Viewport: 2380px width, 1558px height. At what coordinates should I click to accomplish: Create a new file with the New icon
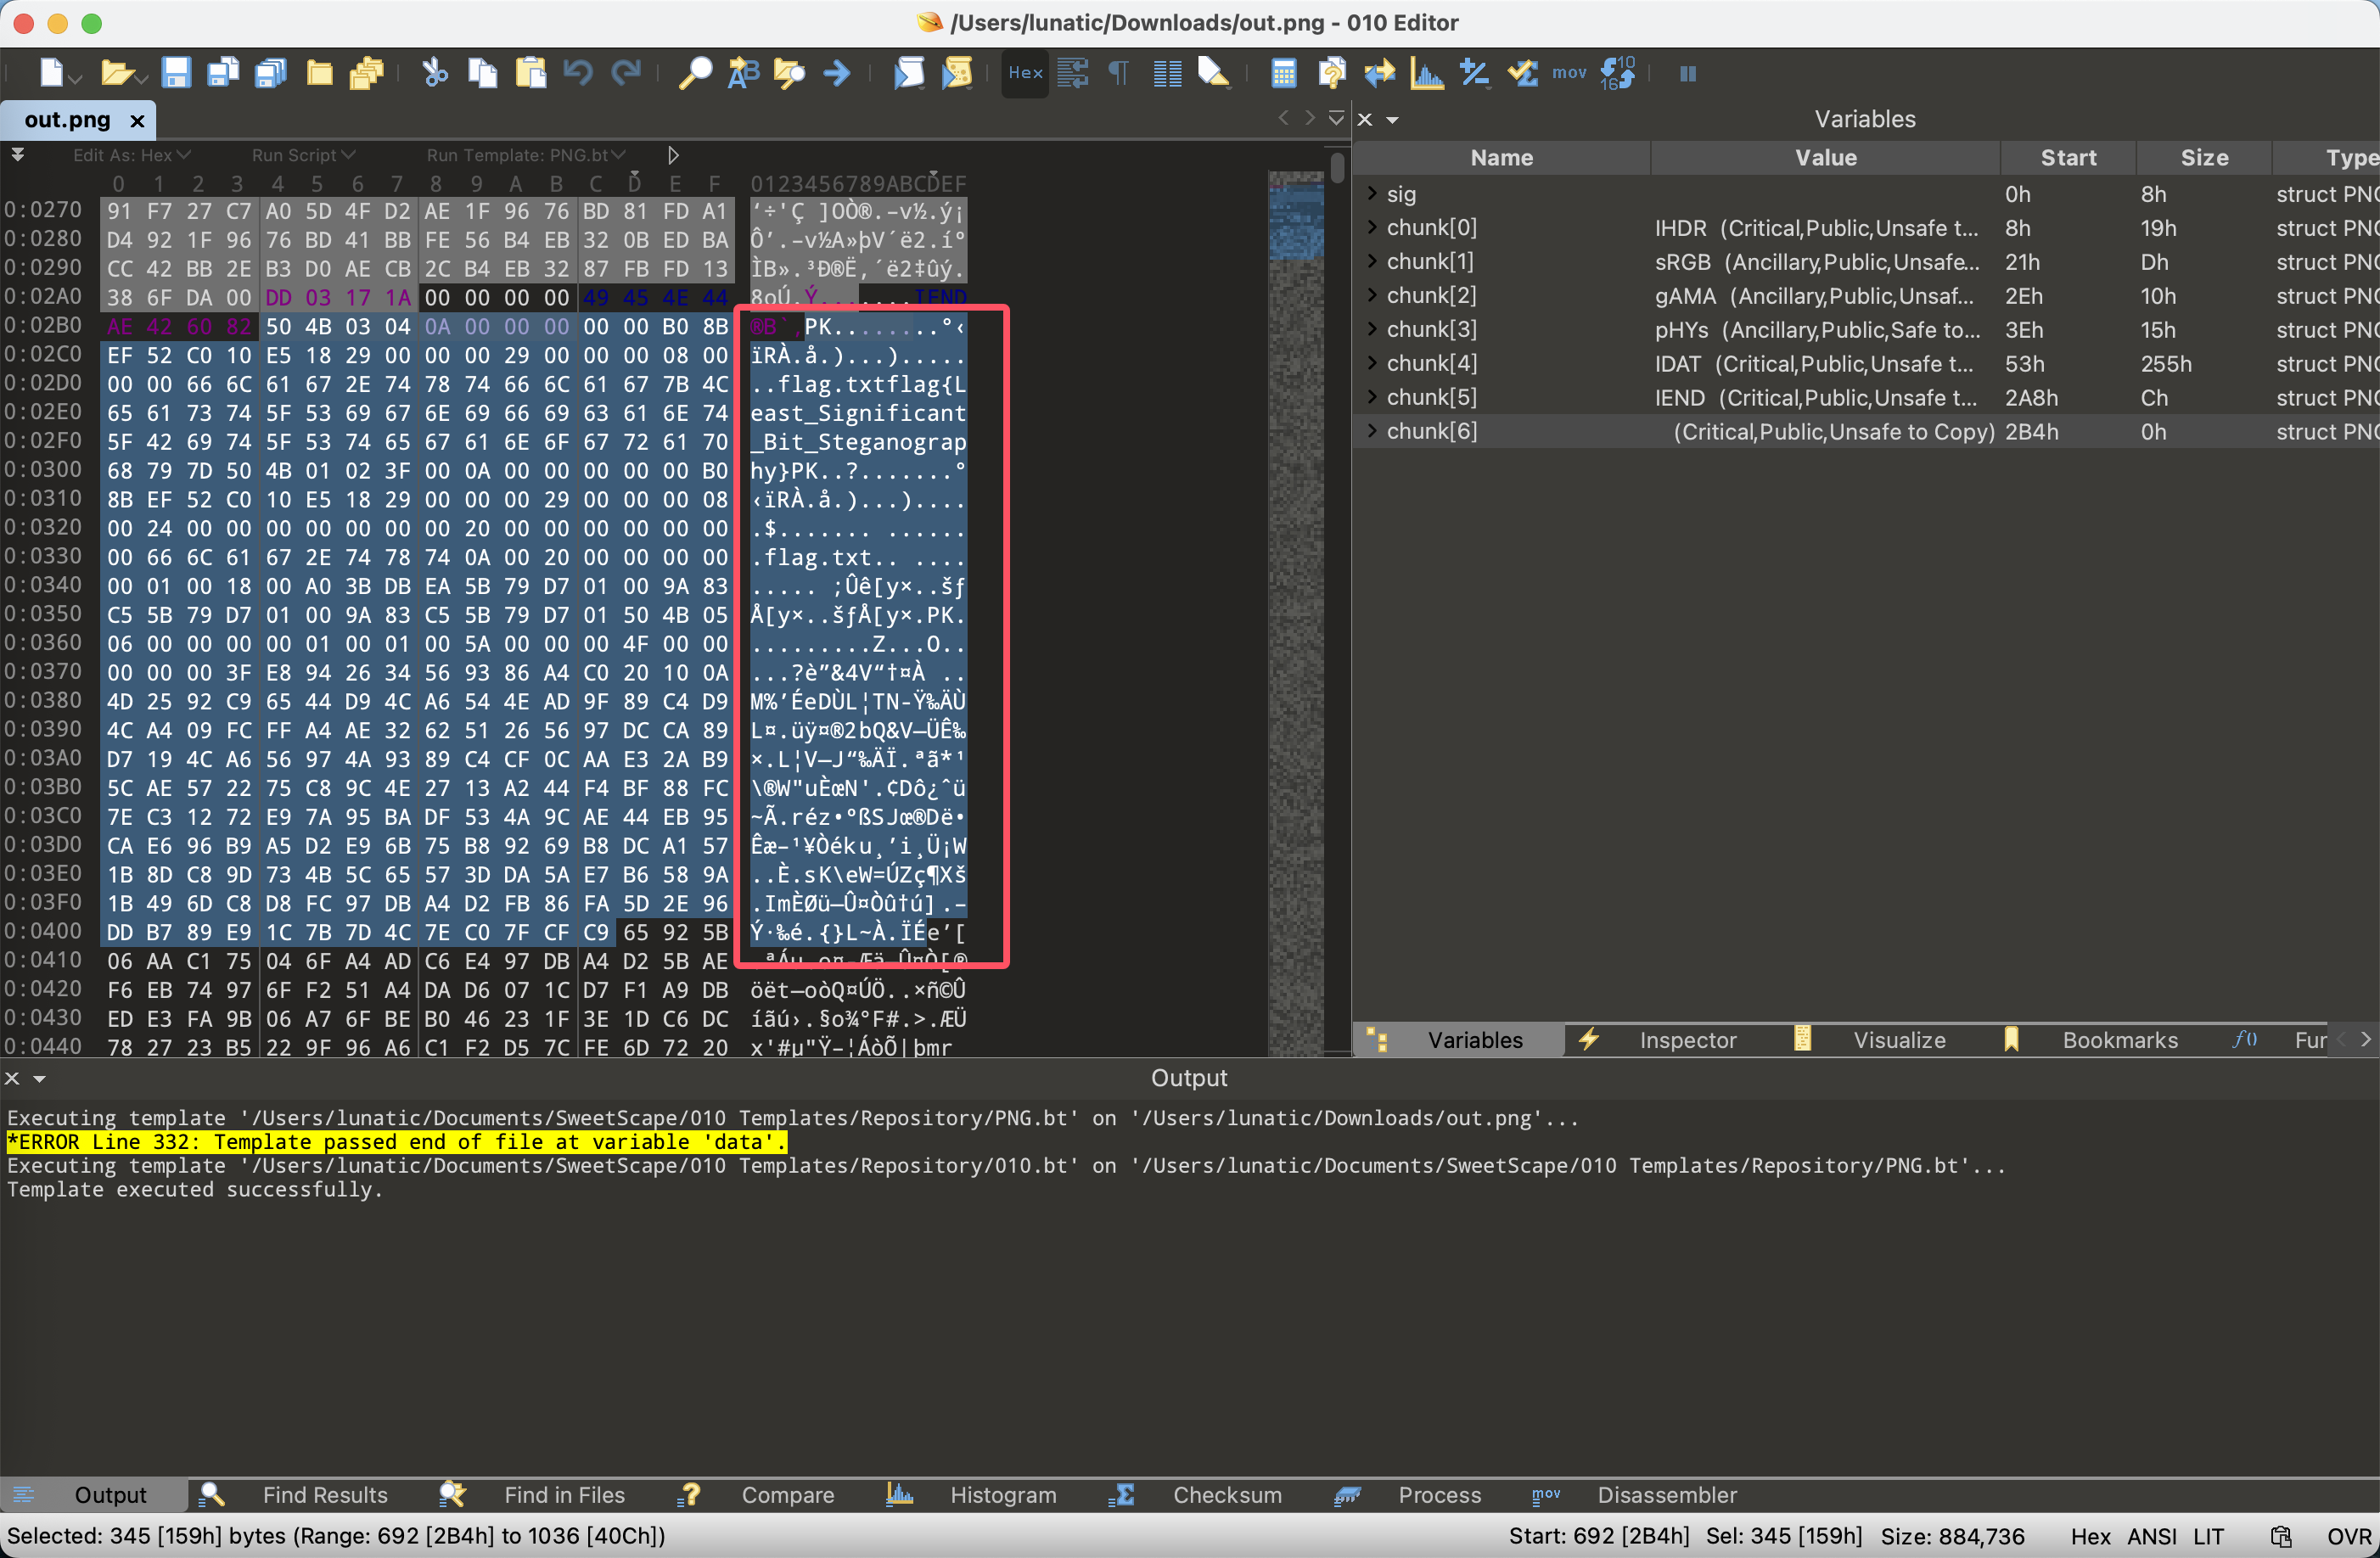pyautogui.click(x=52, y=73)
